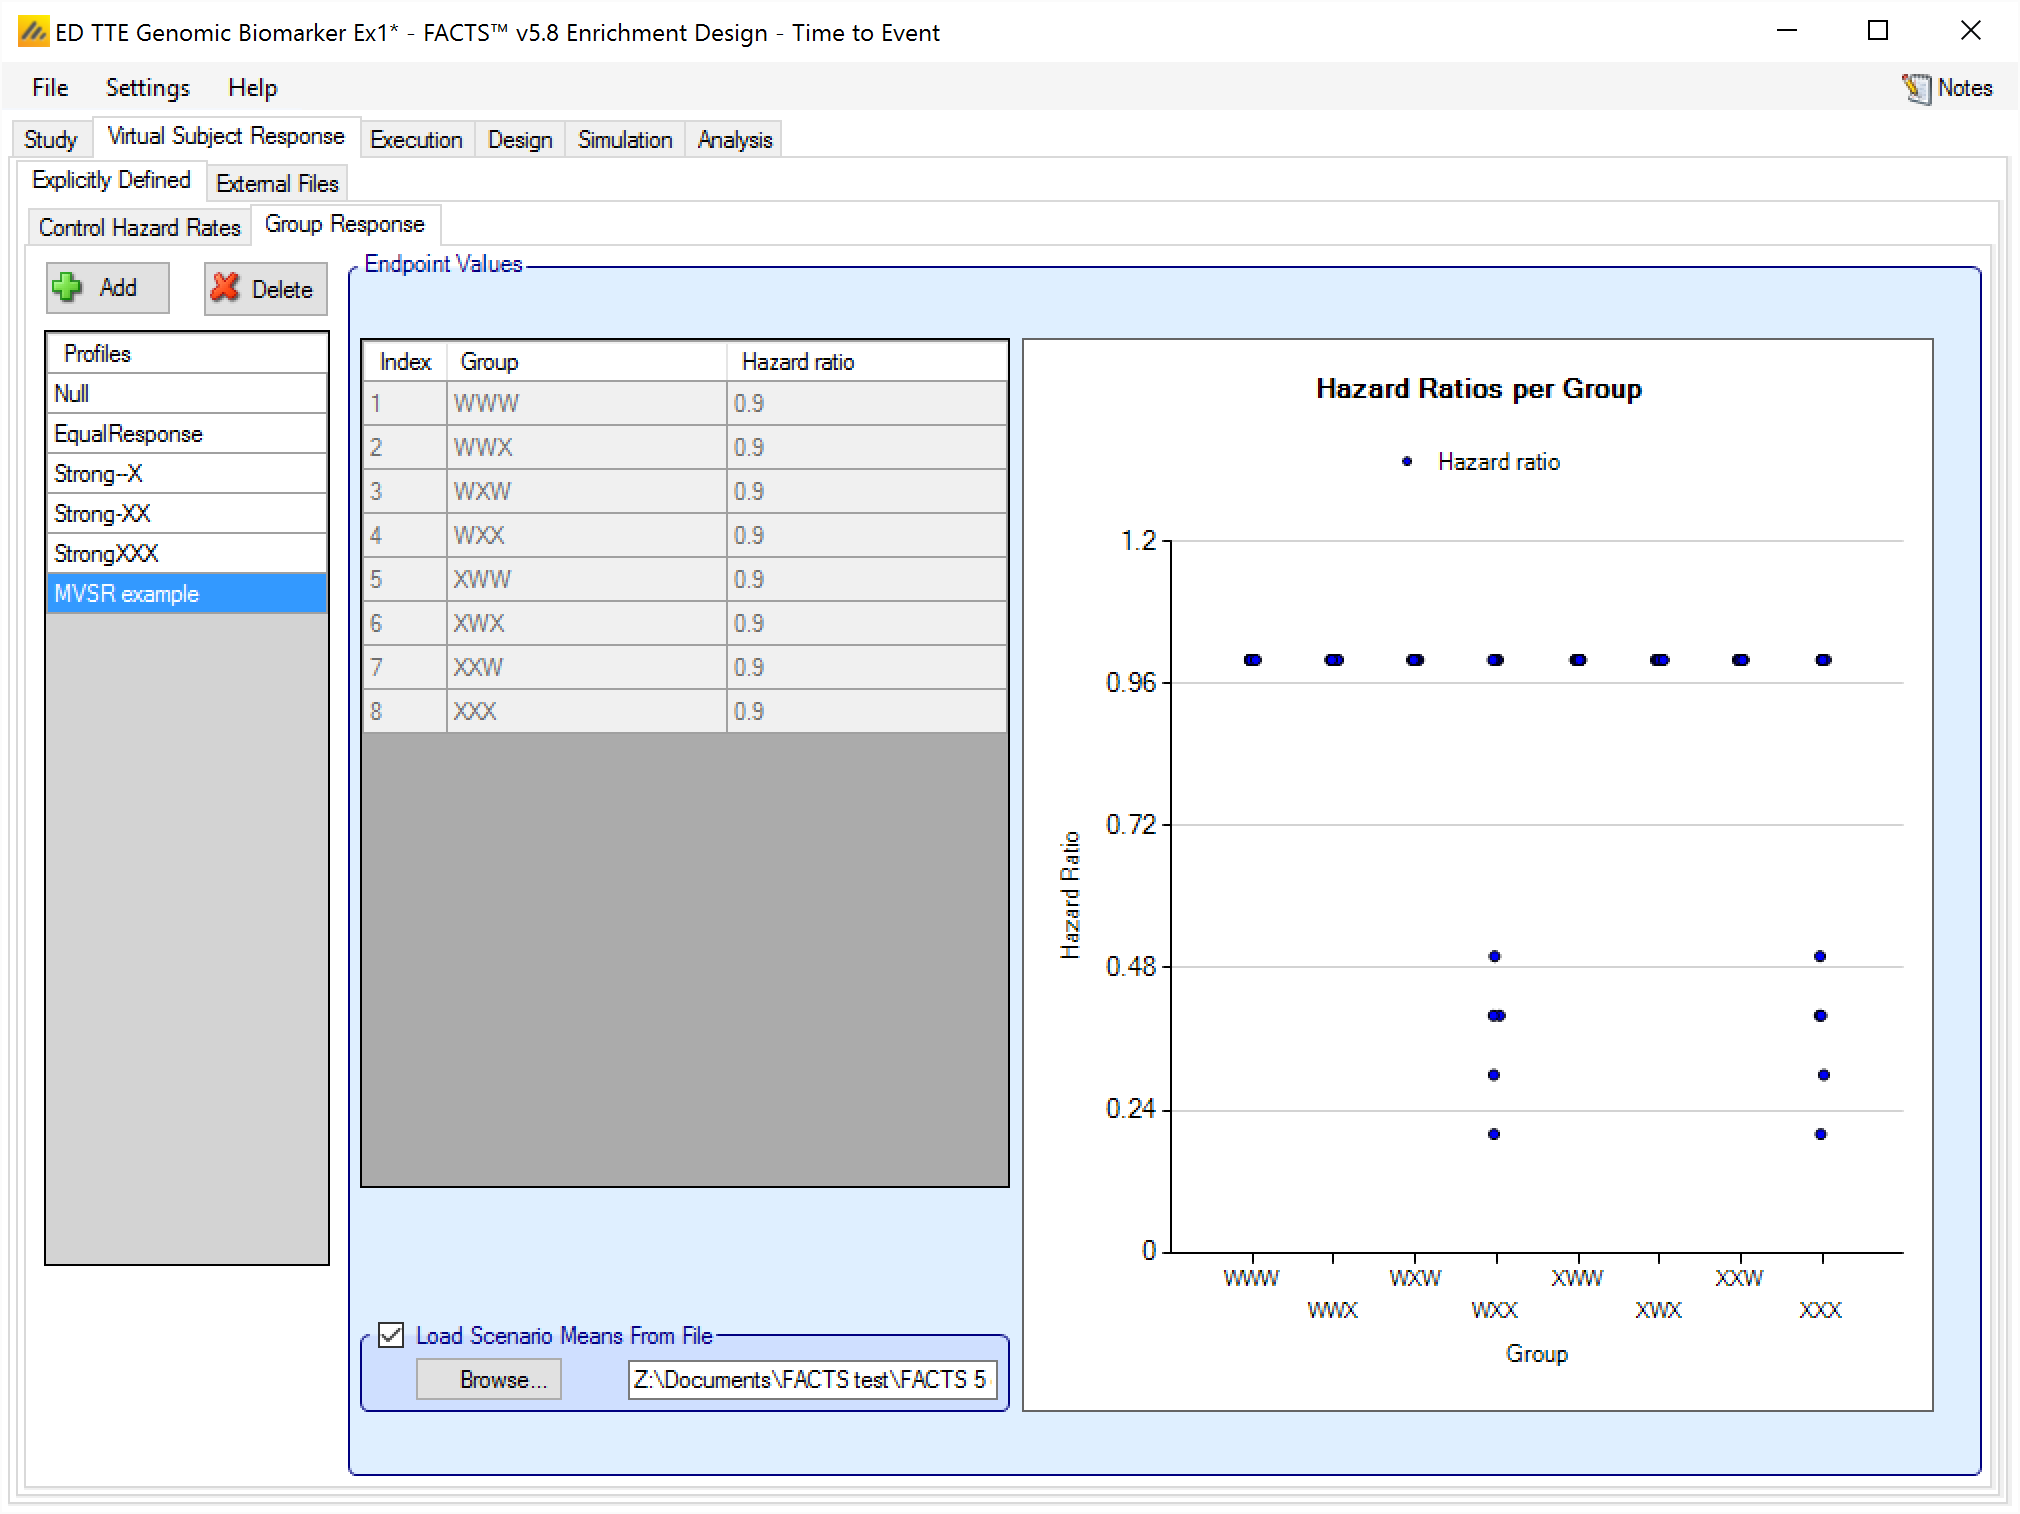The width and height of the screenshot is (2020, 1514).
Task: Click the Hazard ratio legend marker
Action: pyautogui.click(x=1407, y=462)
